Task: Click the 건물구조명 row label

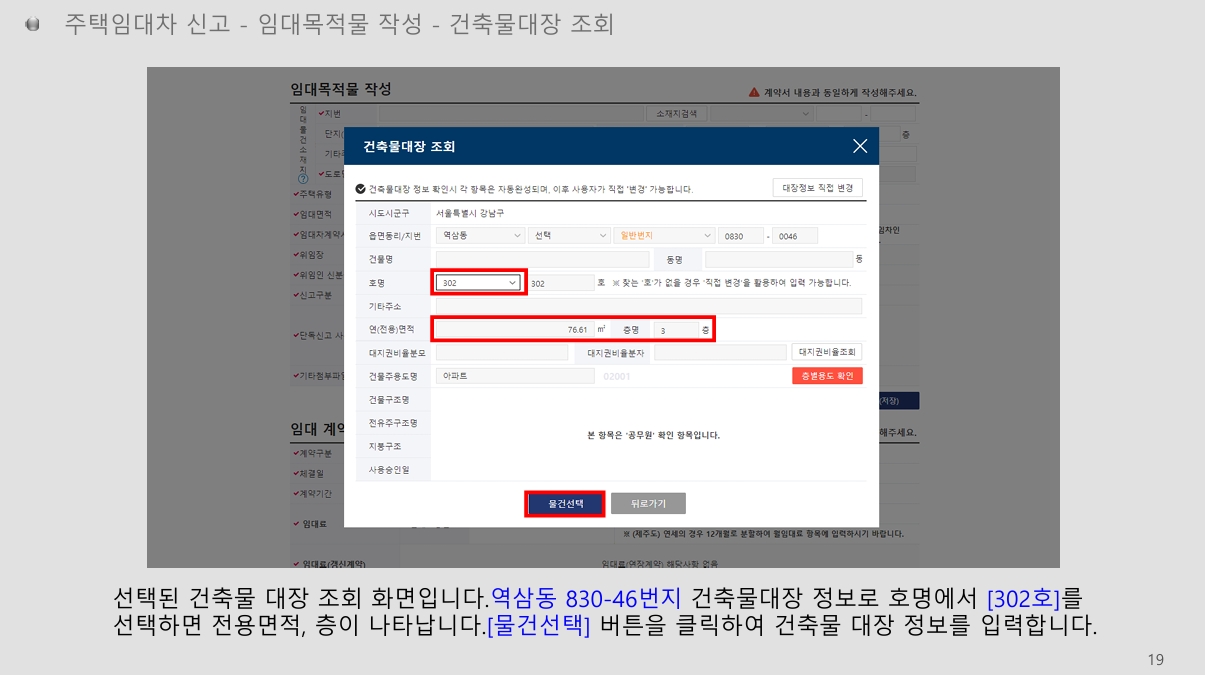Action: coord(388,399)
